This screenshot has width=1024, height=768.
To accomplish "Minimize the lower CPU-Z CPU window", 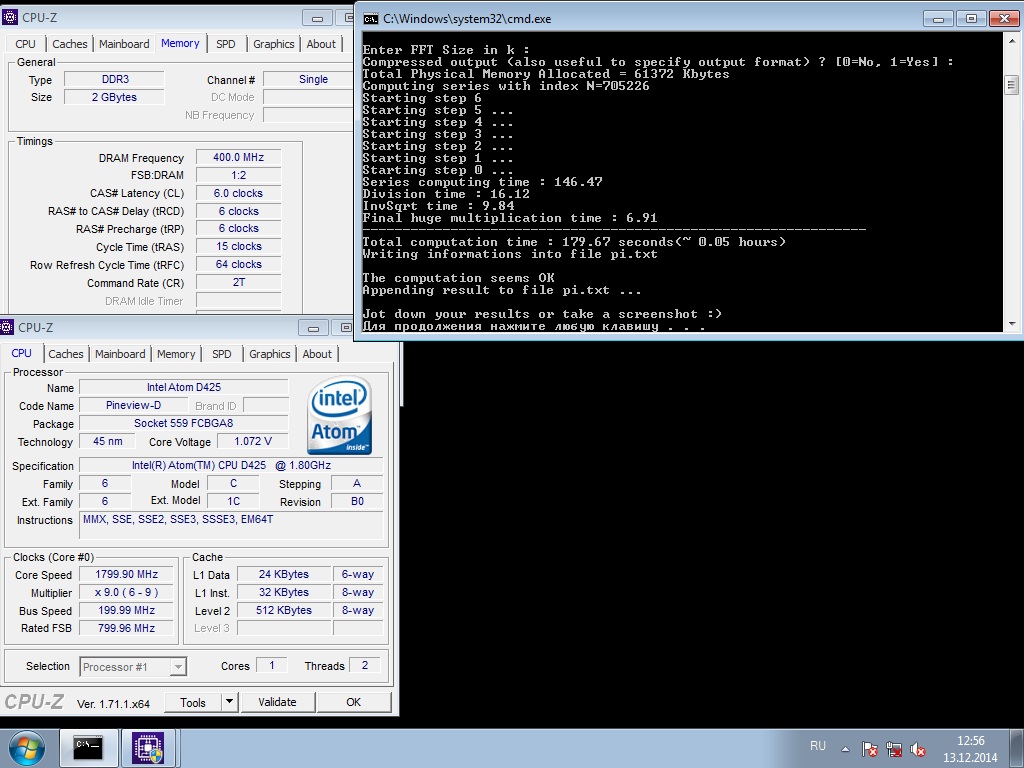I will click(x=313, y=328).
